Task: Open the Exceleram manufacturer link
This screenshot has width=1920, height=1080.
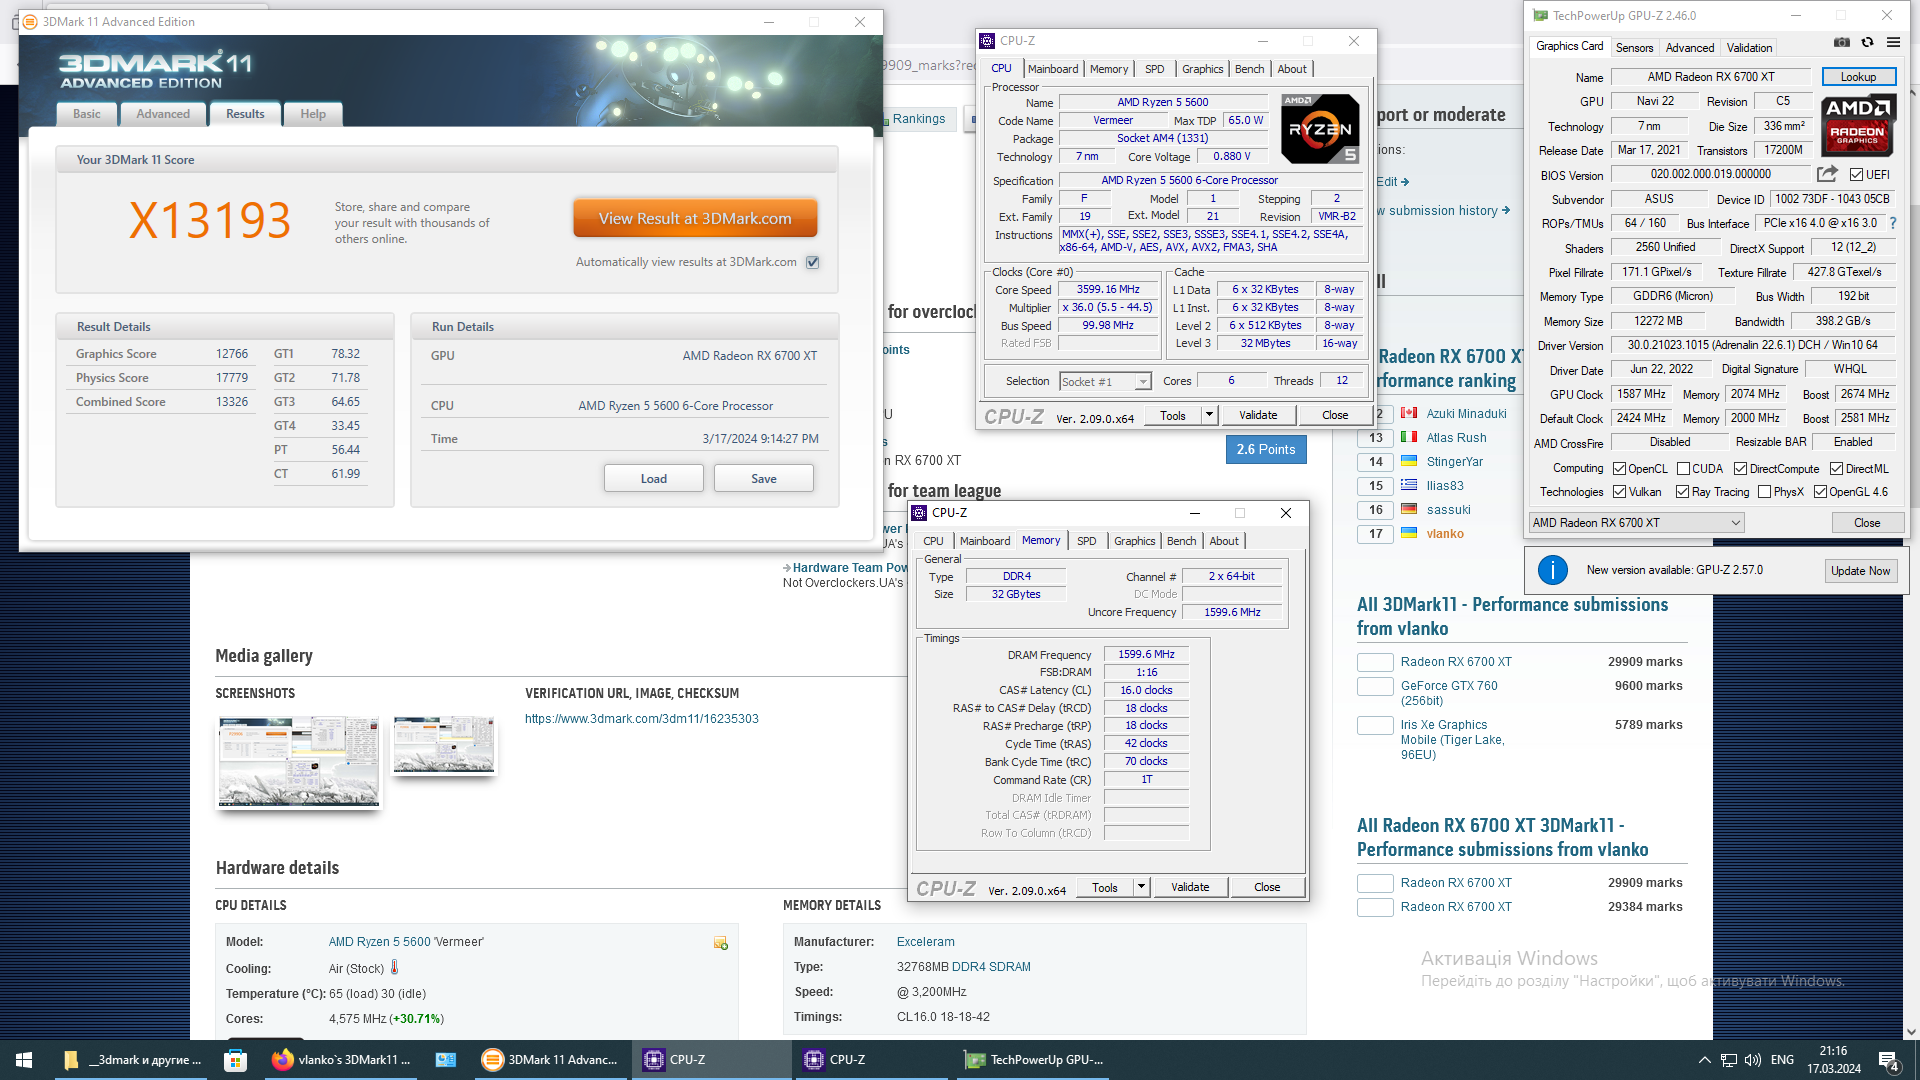Action: click(926, 942)
